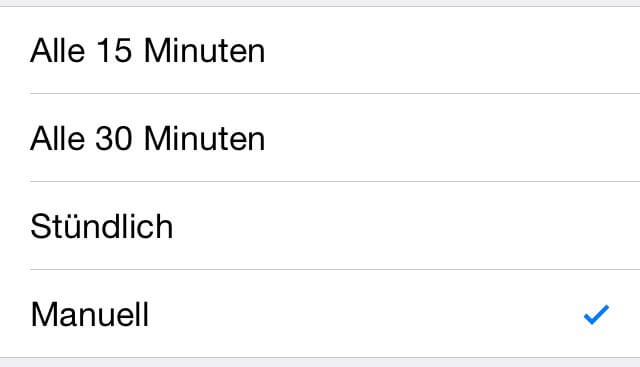The width and height of the screenshot is (640, 367).
Task: Choose the Manuell fetch option
Action: click(320, 314)
